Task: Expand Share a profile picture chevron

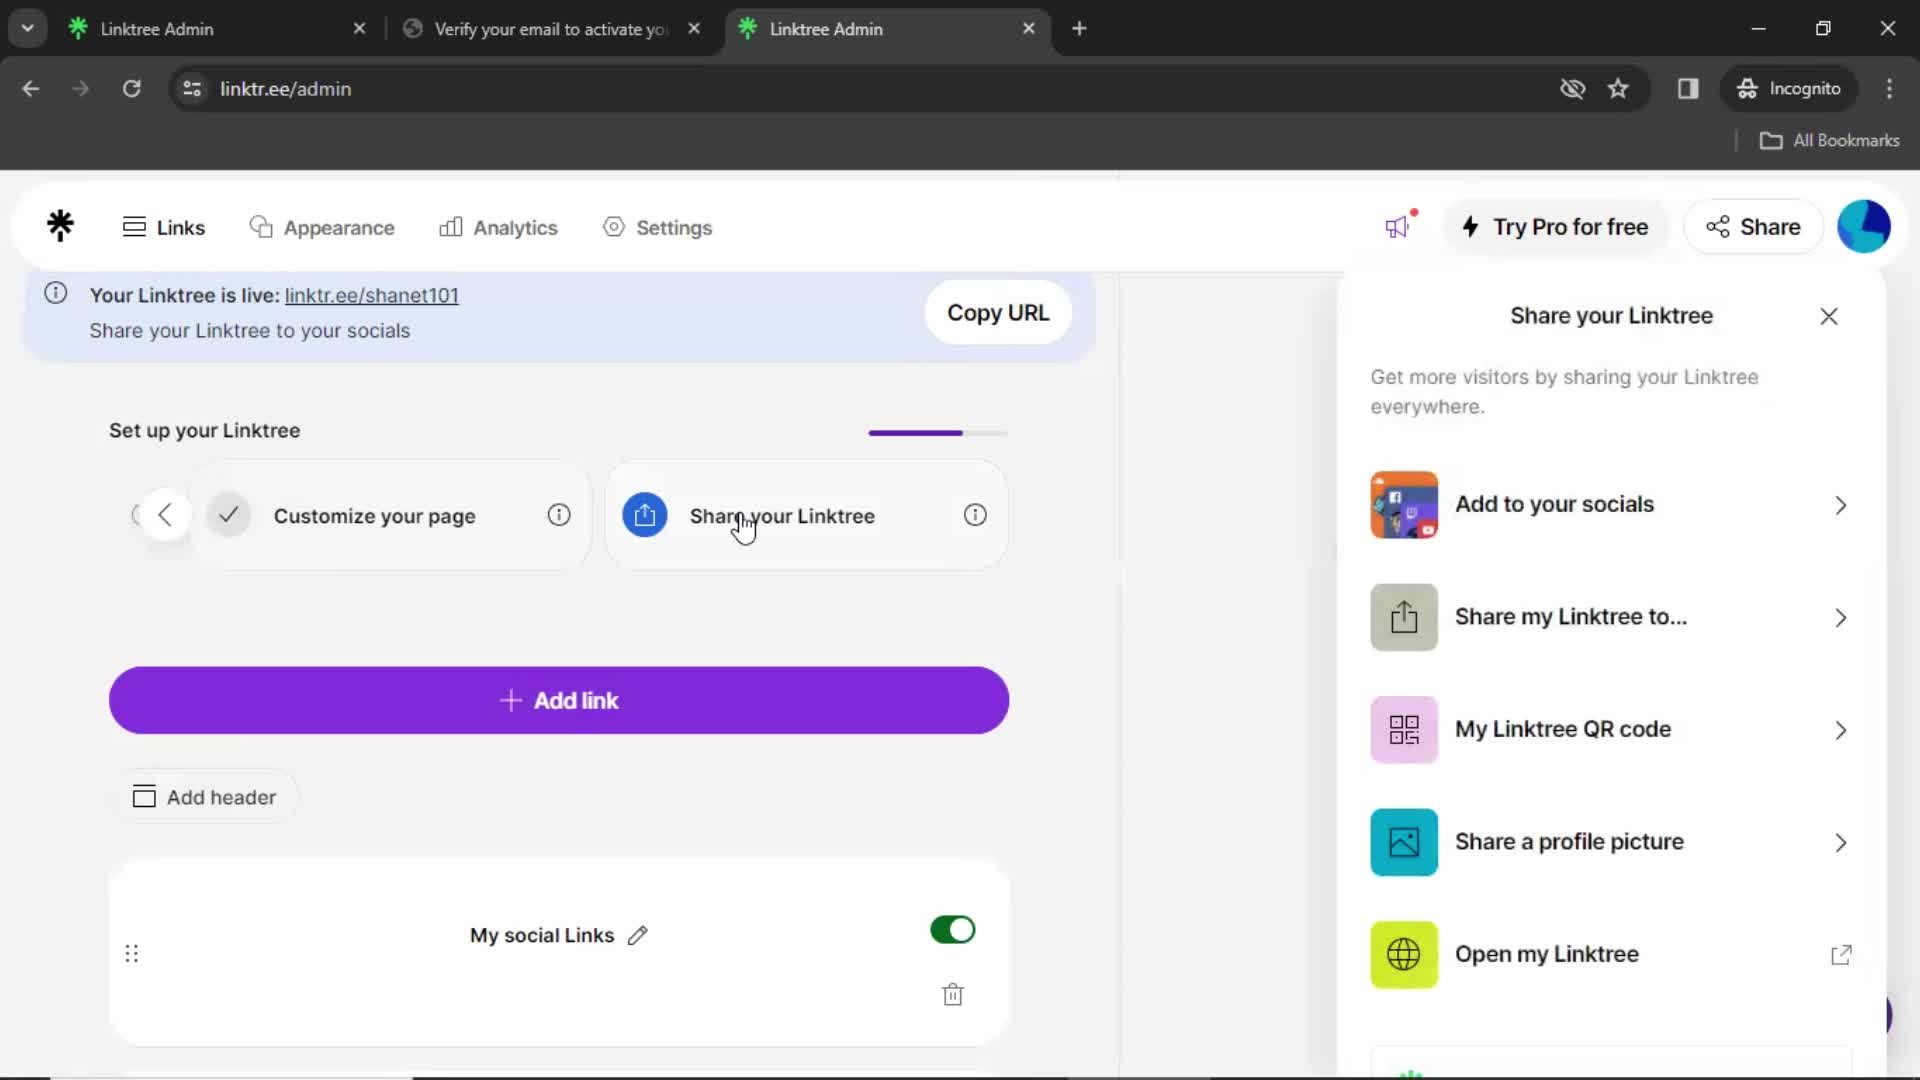Action: pyautogui.click(x=1841, y=843)
